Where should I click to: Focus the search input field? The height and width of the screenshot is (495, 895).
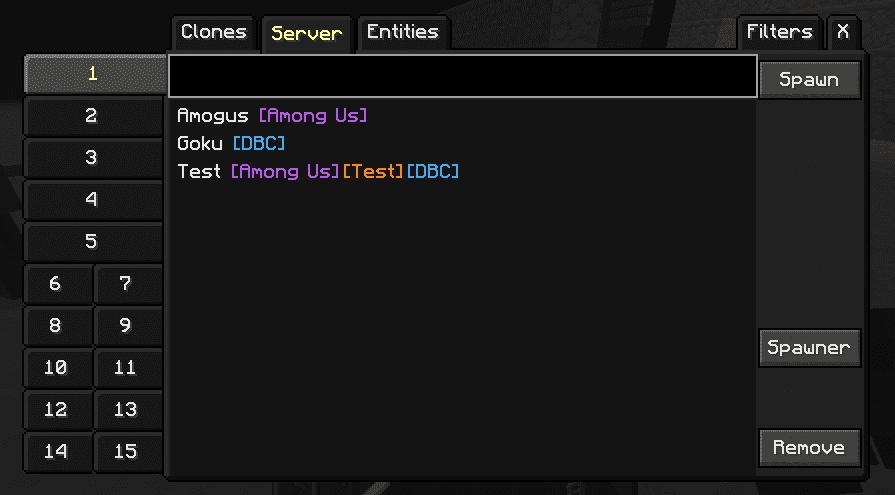click(x=463, y=76)
